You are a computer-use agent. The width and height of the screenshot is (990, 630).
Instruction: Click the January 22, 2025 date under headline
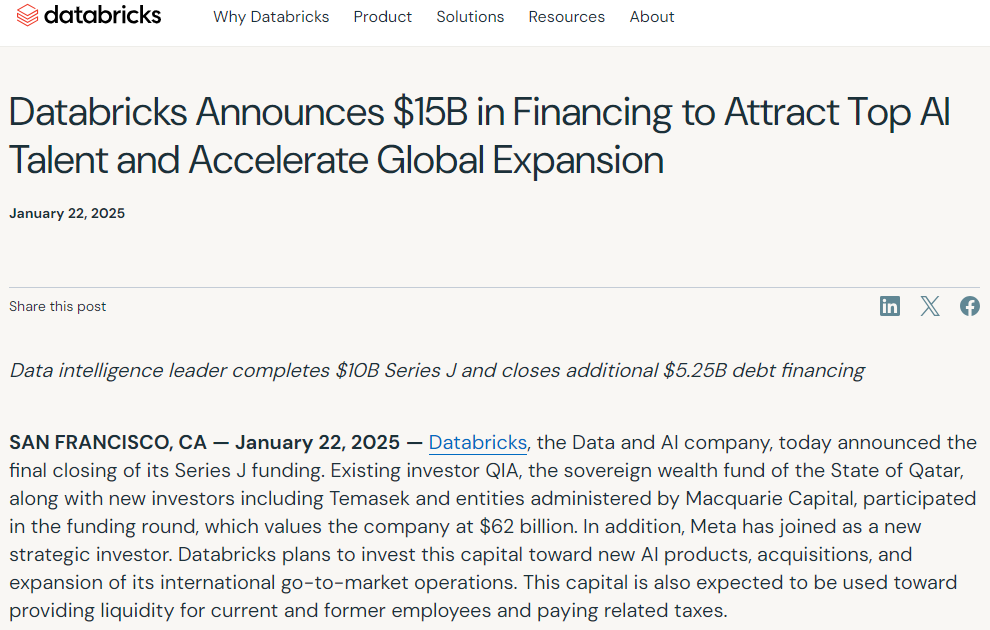[x=67, y=213]
